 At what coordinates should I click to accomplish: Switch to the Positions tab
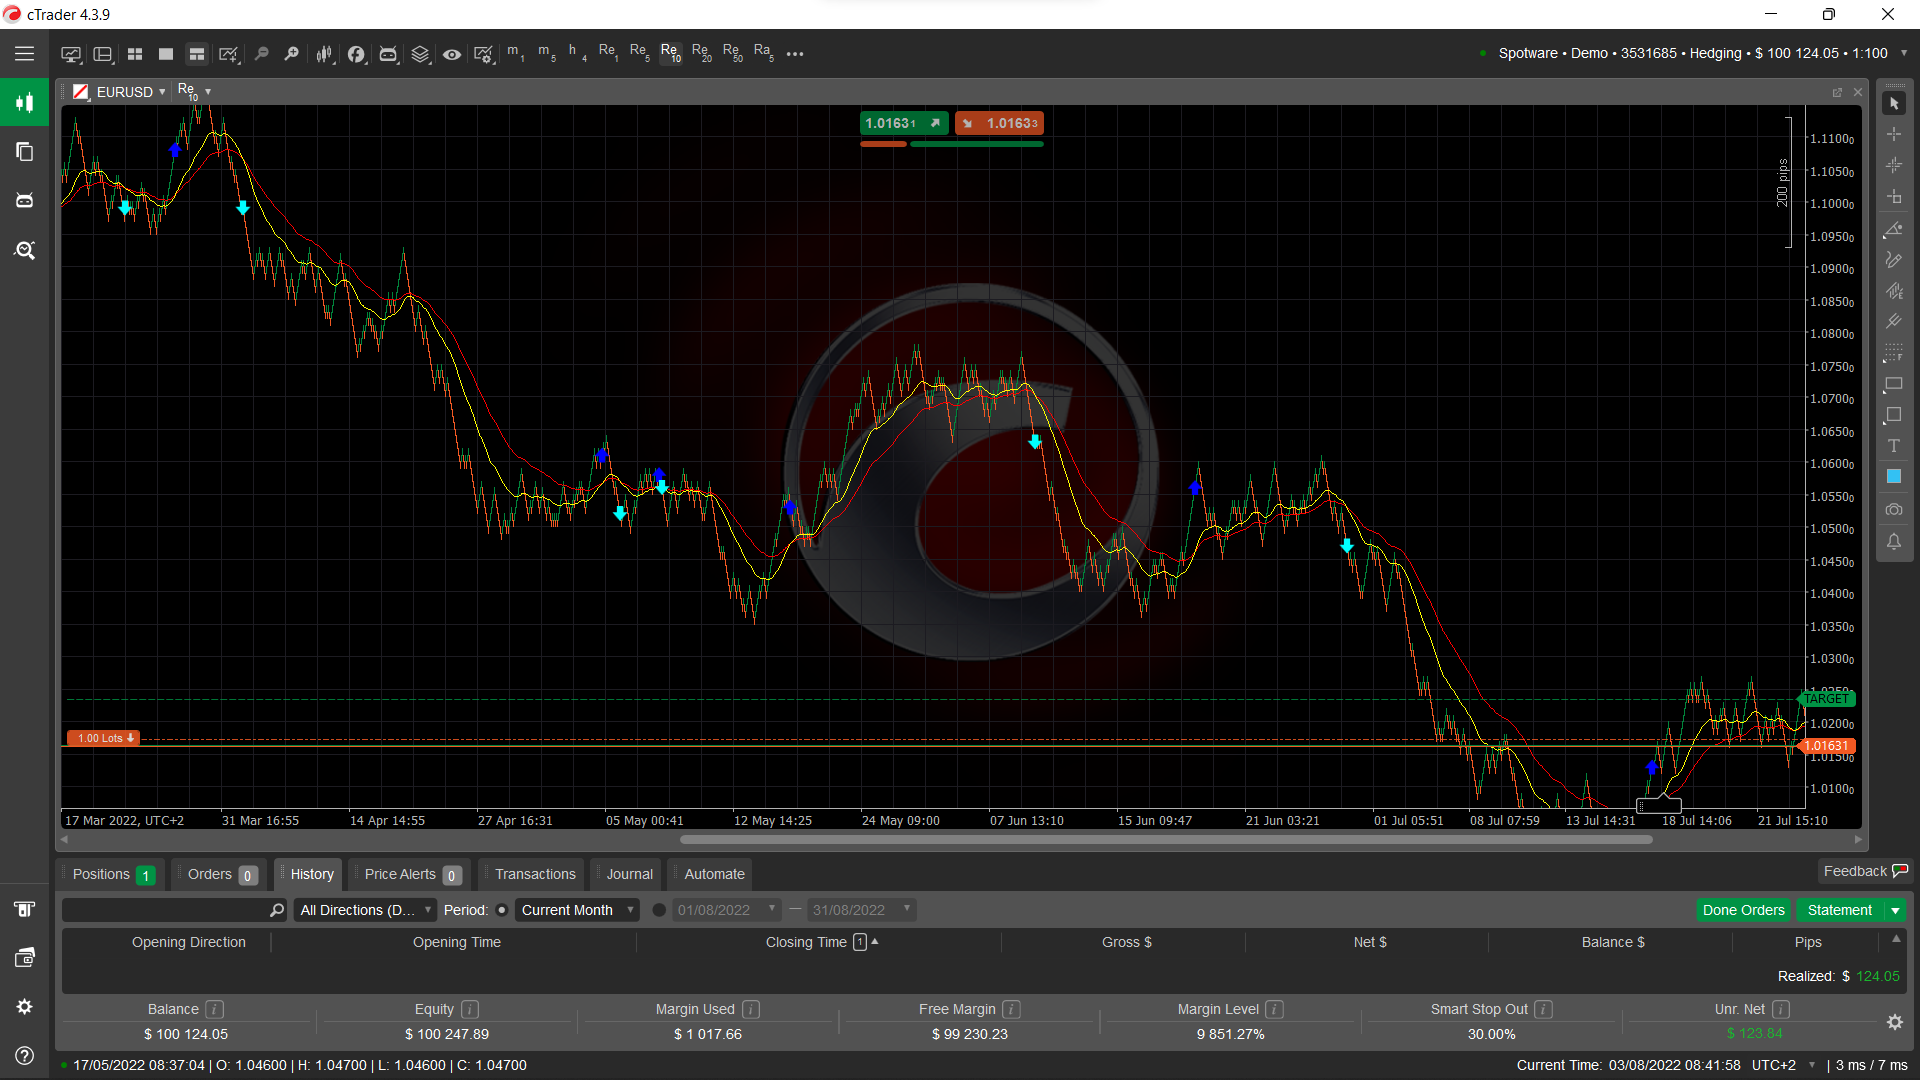113,874
